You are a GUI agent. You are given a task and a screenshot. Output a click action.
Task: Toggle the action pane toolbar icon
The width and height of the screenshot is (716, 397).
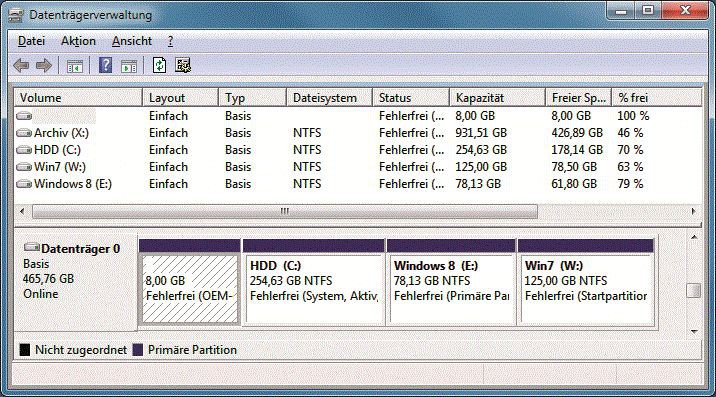click(x=129, y=66)
